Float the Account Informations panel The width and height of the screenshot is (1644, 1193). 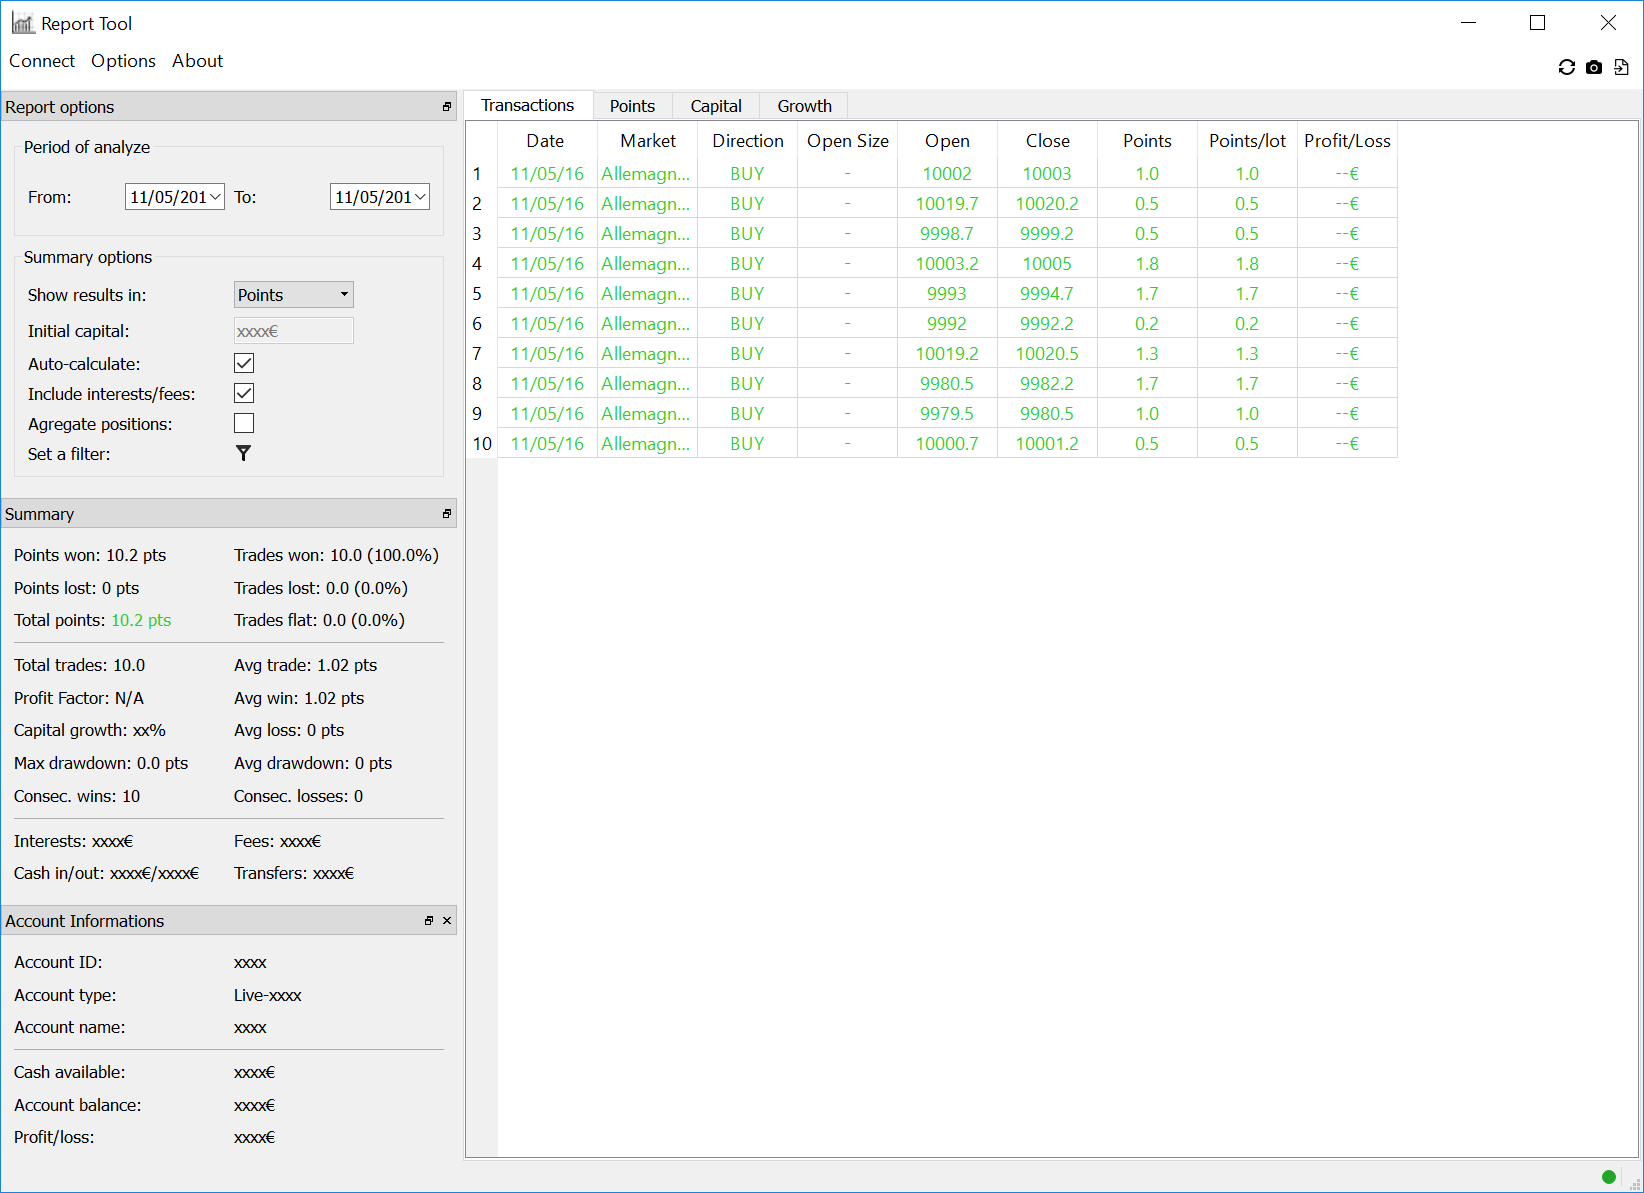pyautogui.click(x=429, y=921)
